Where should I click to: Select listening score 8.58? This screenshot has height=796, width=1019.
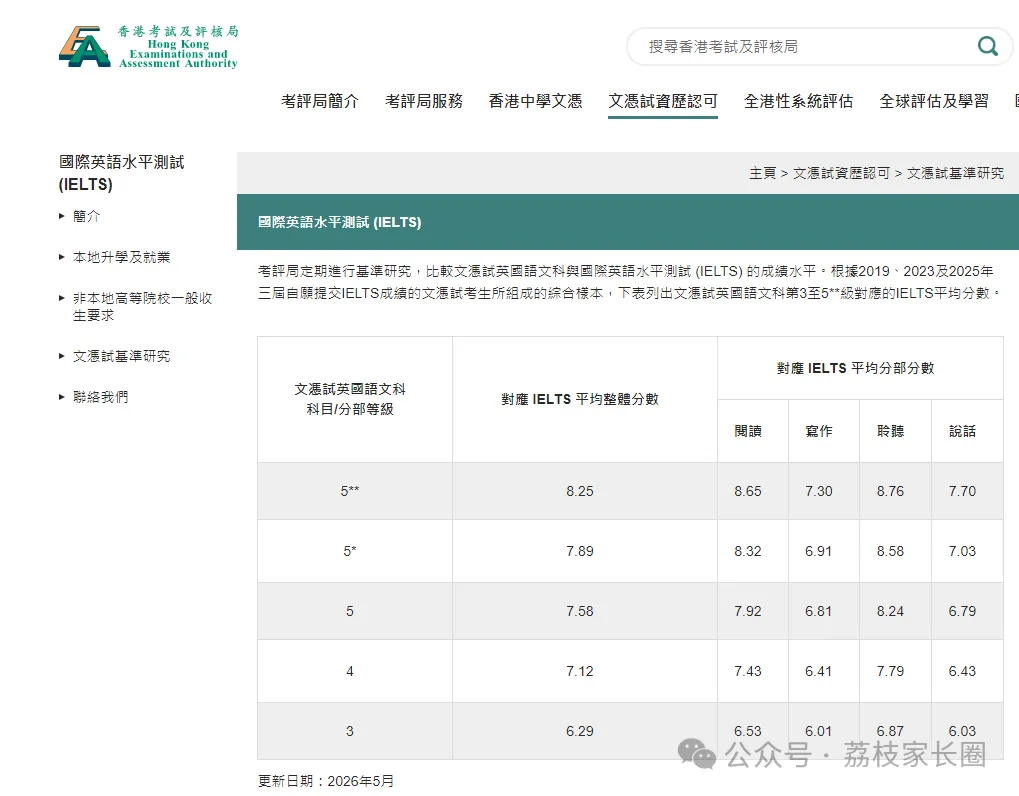[890, 551]
